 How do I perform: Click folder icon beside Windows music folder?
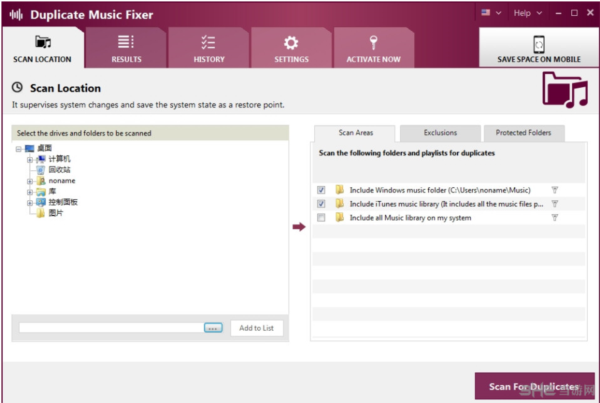click(339, 189)
